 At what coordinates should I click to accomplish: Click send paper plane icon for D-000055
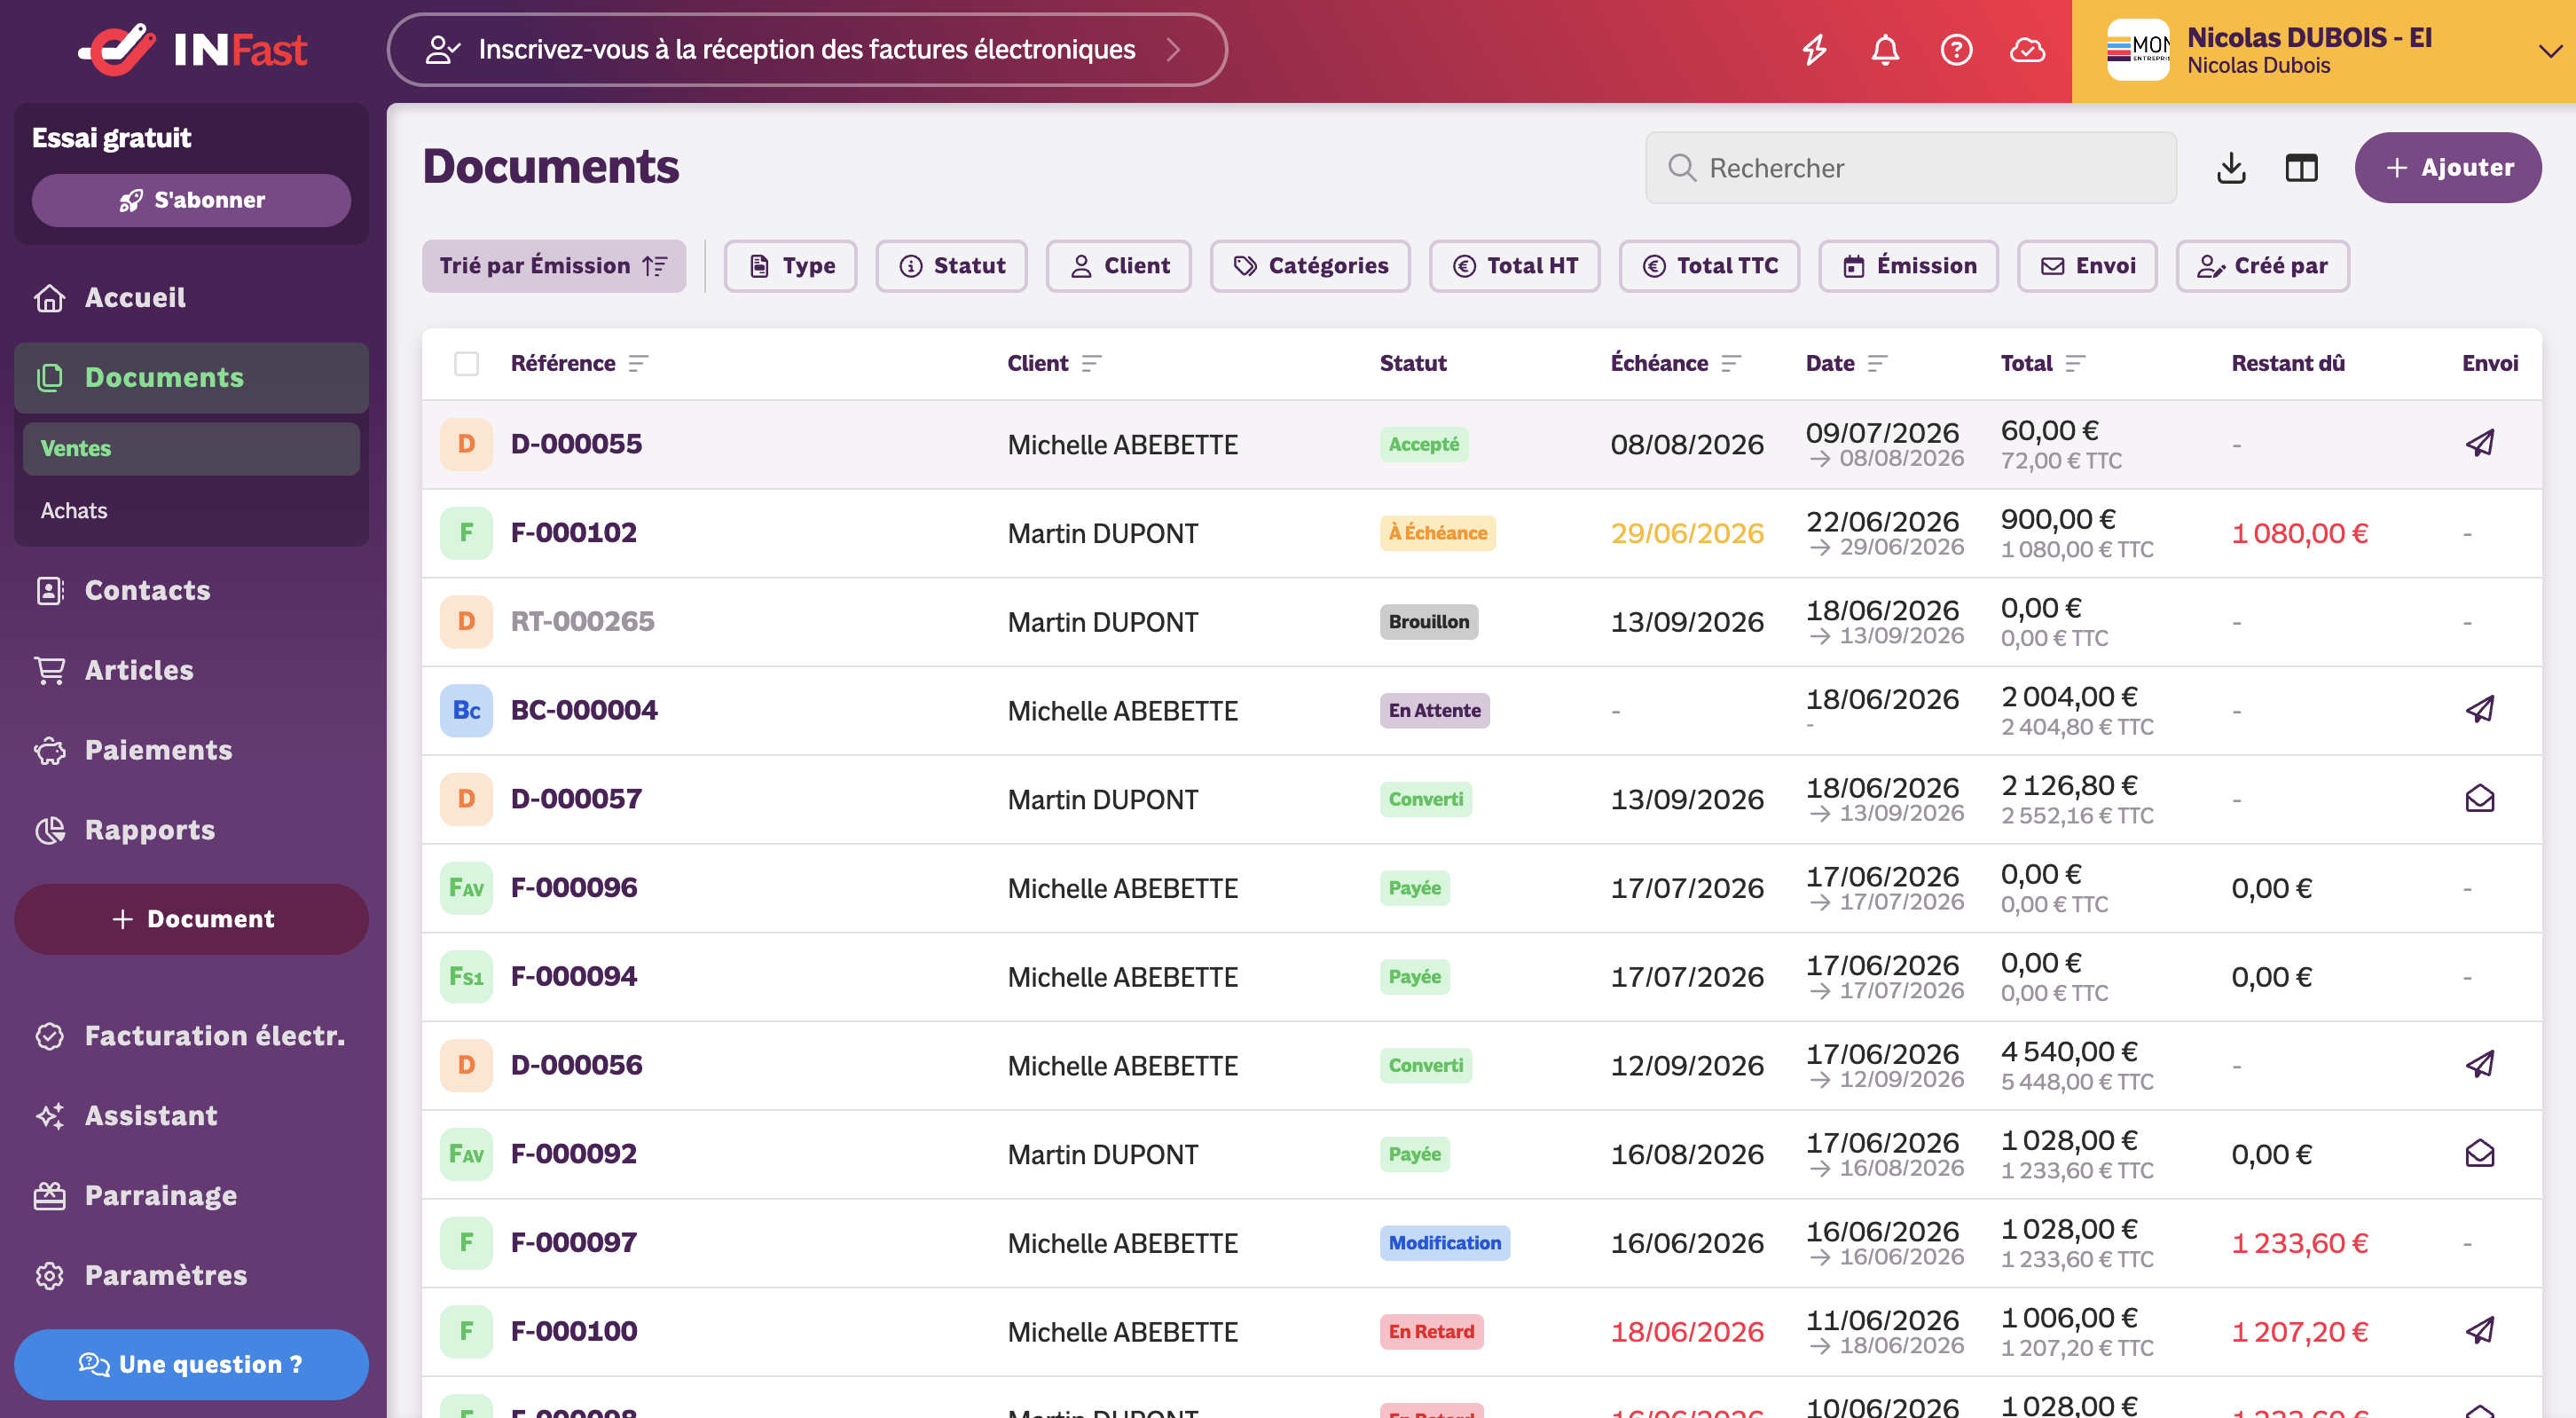pos(2480,443)
